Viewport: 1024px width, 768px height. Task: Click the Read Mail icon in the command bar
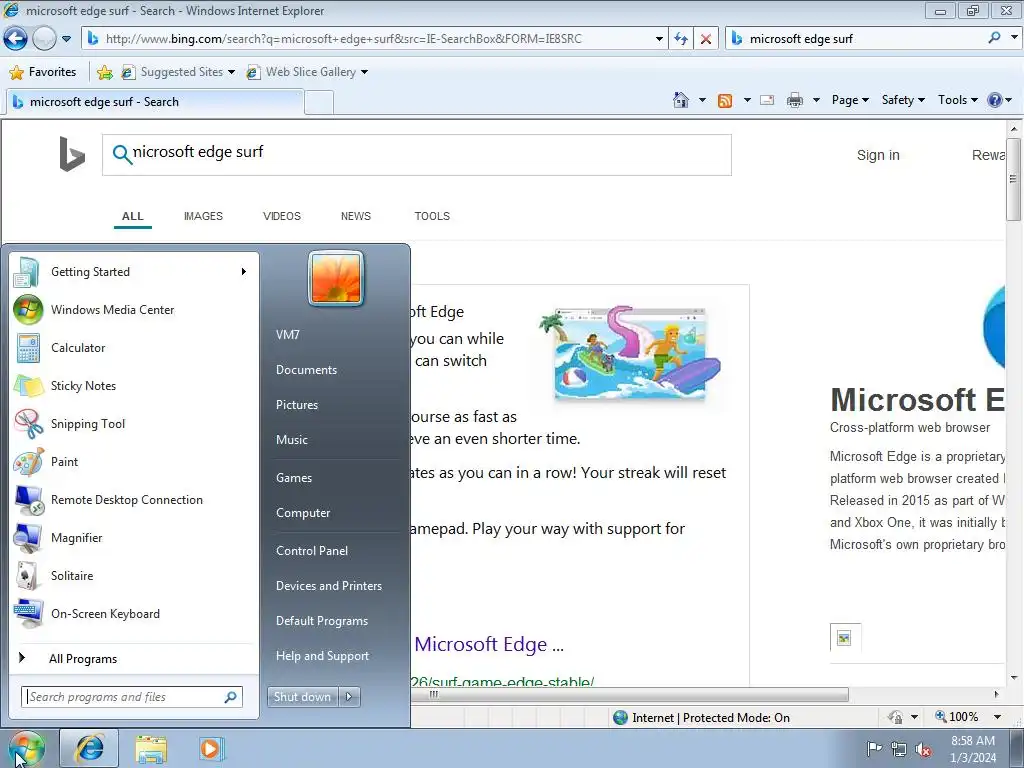tap(767, 100)
